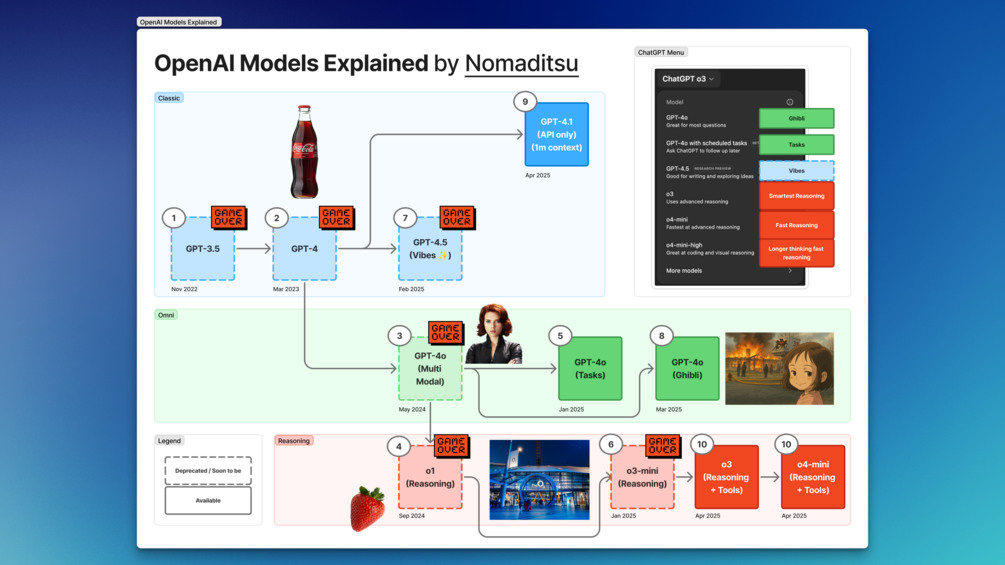
Task: Select the o3-mini (Reasoning) node
Action: coord(642,477)
